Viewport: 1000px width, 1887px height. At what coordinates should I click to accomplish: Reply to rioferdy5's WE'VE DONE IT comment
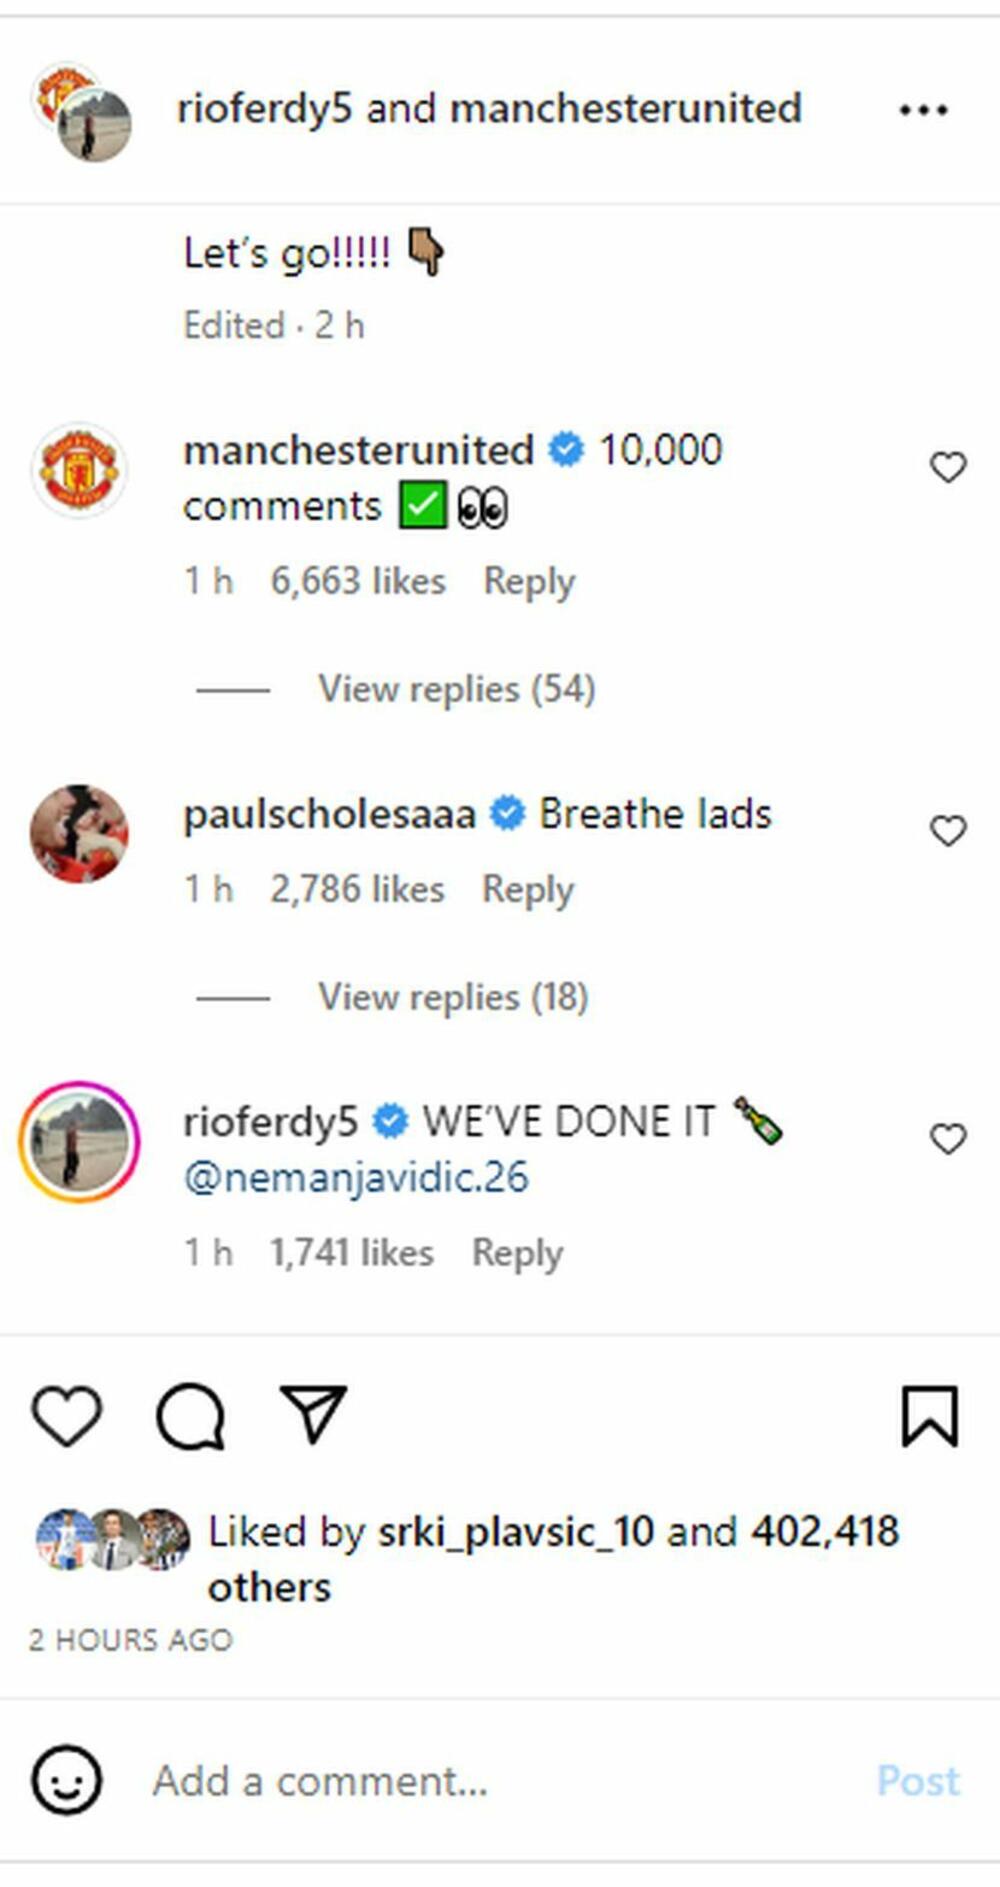517,1253
